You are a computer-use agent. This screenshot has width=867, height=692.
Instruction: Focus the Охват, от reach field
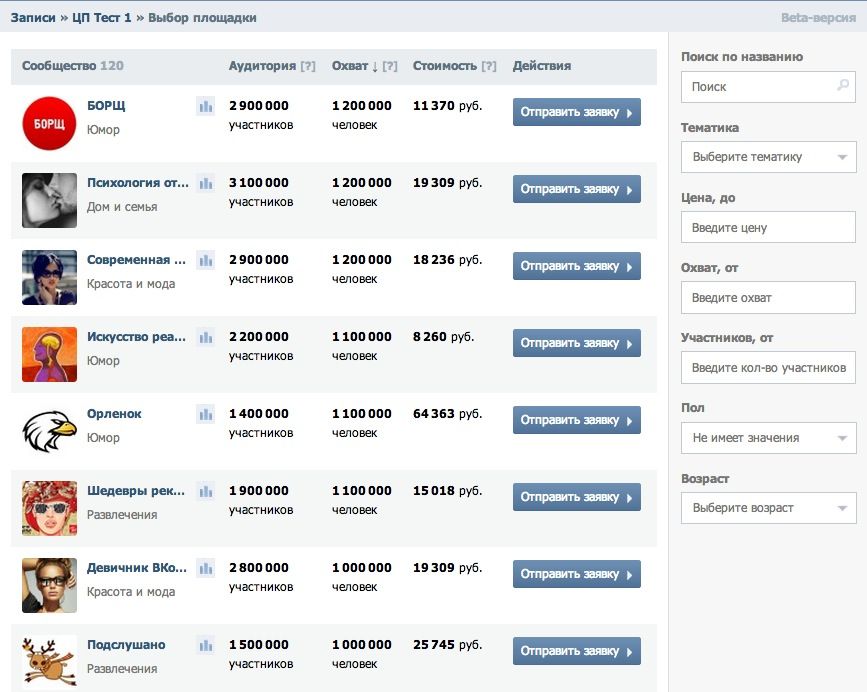[x=769, y=297]
